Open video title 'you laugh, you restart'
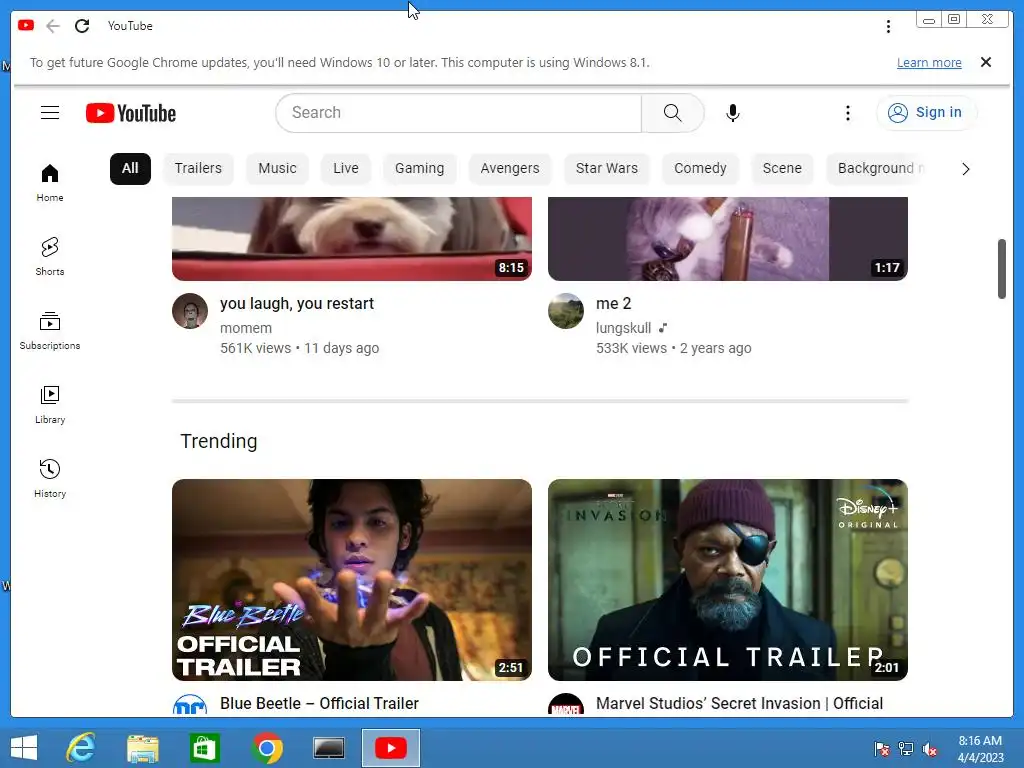 (296, 304)
